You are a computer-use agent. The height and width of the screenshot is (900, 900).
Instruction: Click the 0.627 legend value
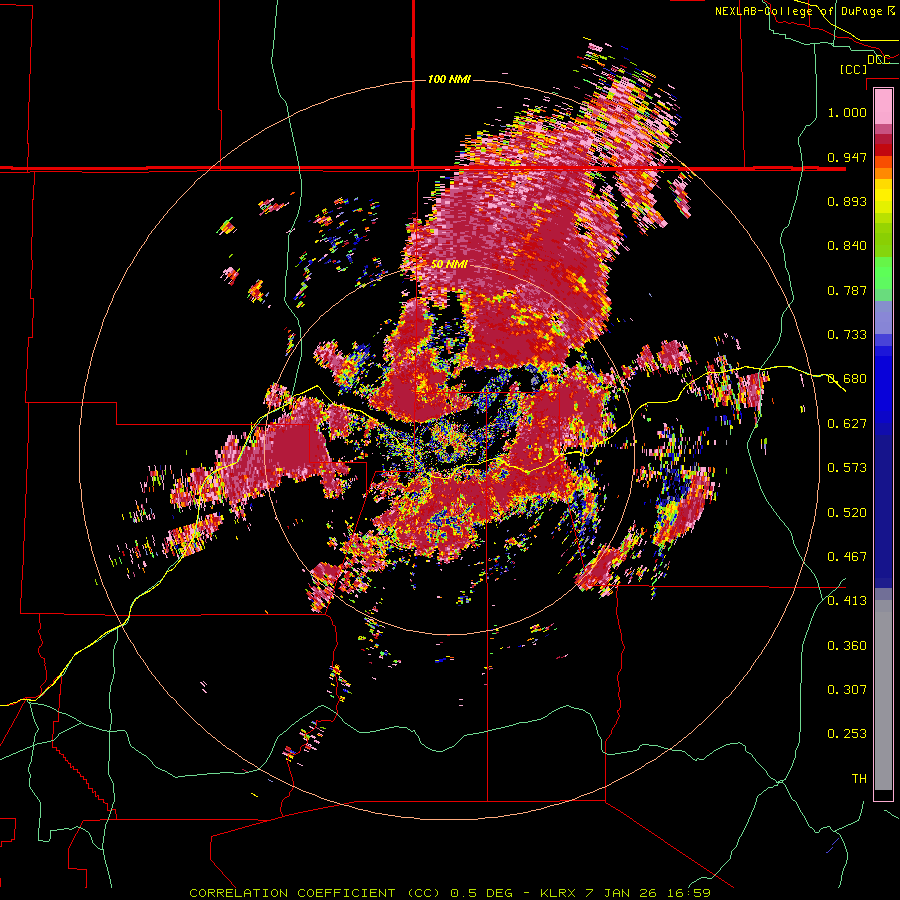pos(847,424)
